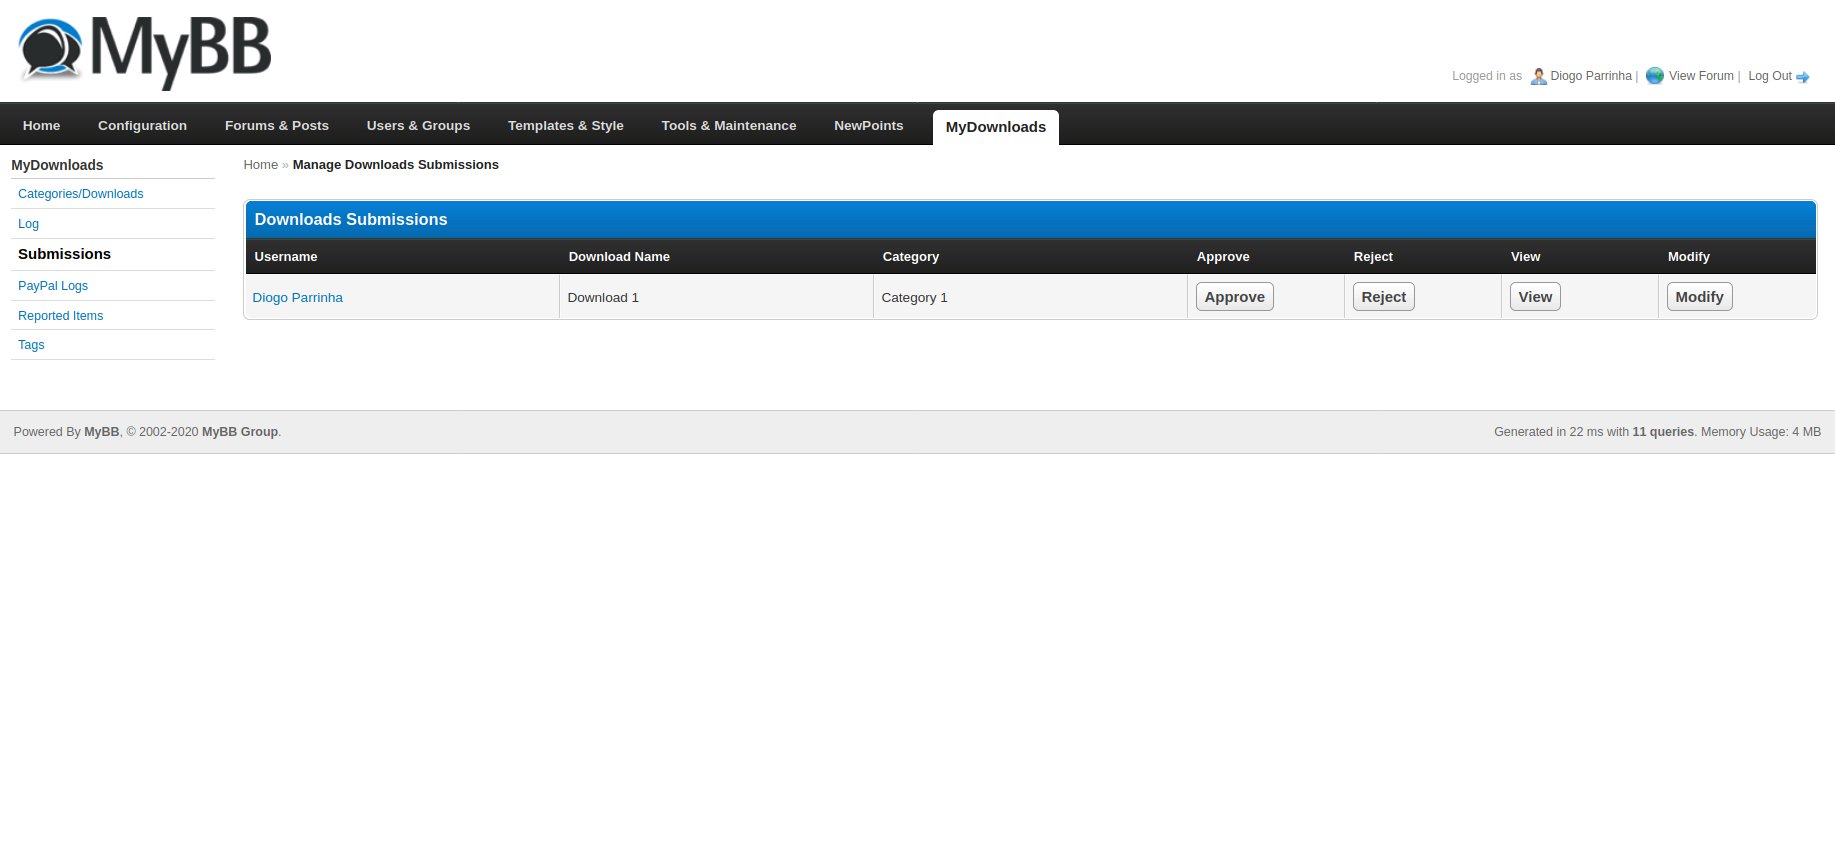The width and height of the screenshot is (1835, 866).
Task: Click the Diogo Parrinha link in the header
Action: tap(1591, 76)
